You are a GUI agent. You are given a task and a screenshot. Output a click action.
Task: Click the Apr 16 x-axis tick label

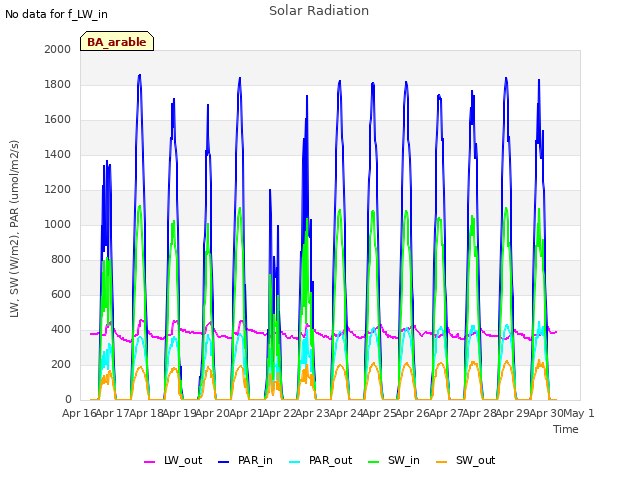[x=79, y=413]
